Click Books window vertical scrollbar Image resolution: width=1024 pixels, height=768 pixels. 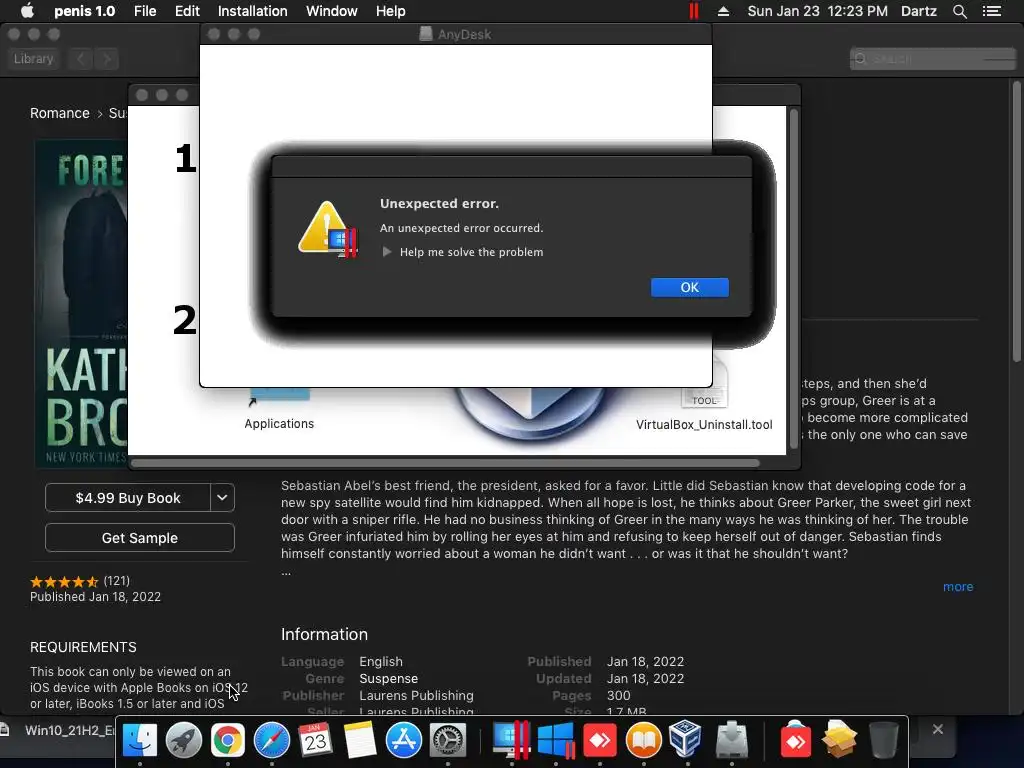(1017, 221)
